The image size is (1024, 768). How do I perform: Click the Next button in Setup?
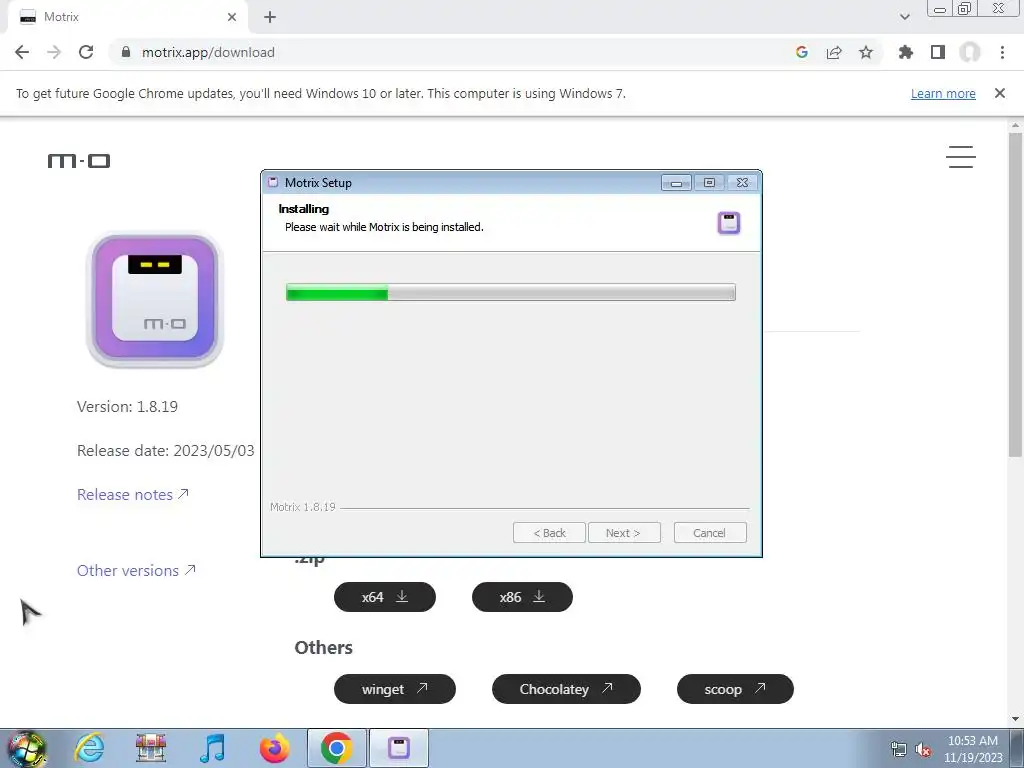pyautogui.click(x=624, y=533)
